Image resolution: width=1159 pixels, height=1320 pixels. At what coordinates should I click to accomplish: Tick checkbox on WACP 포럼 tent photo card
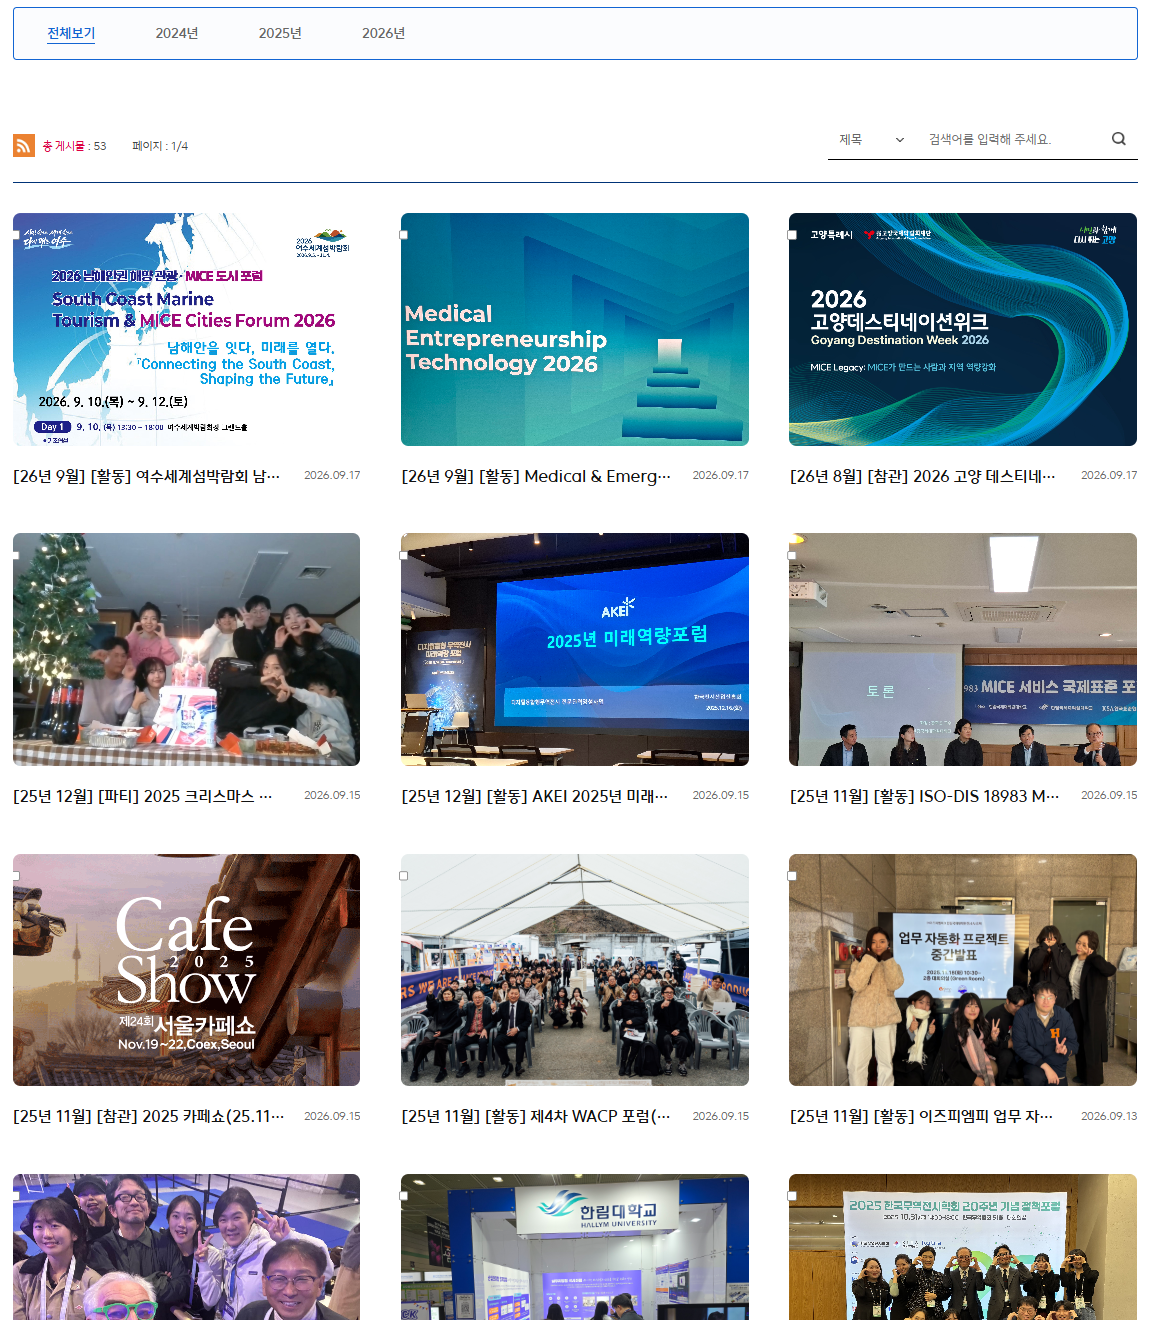tap(404, 876)
